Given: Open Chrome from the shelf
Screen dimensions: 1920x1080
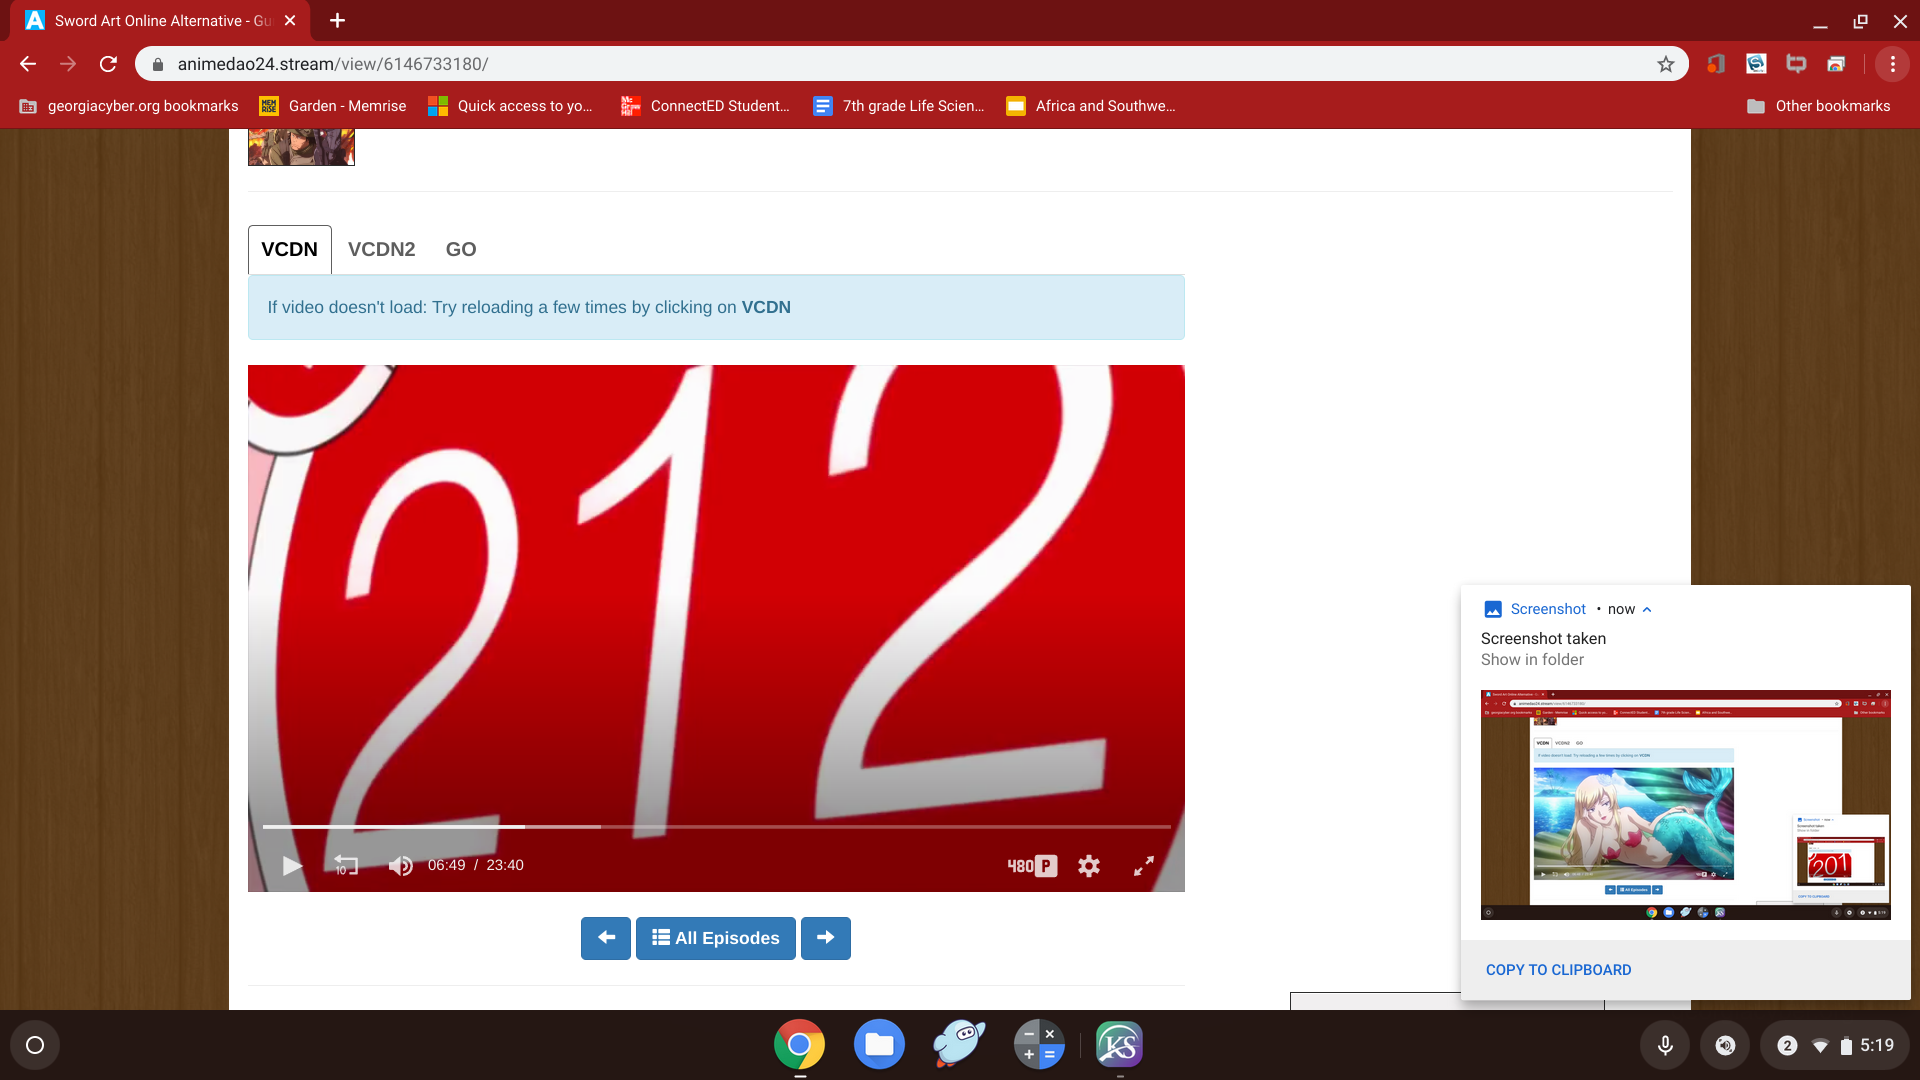Looking at the screenshot, I should coord(799,1045).
